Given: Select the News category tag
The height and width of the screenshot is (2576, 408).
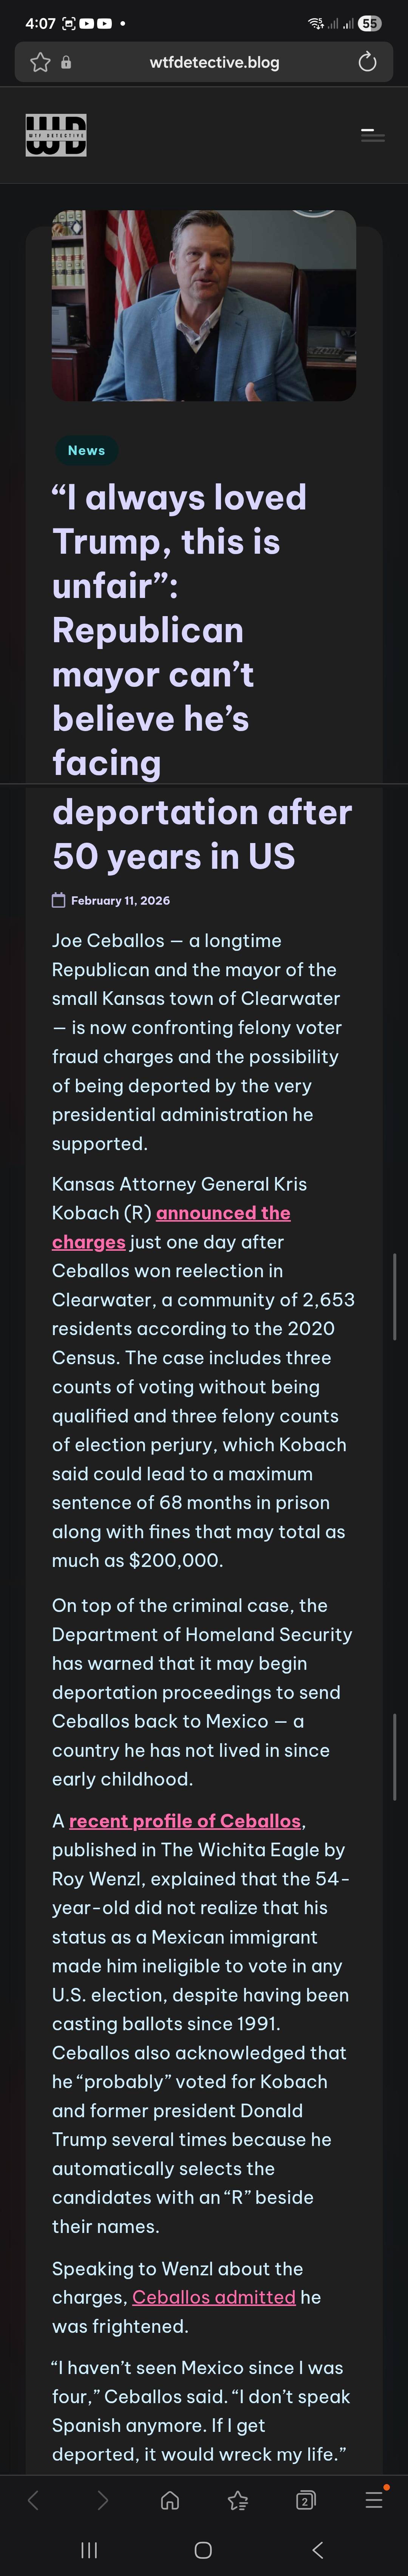Looking at the screenshot, I should 86,451.
